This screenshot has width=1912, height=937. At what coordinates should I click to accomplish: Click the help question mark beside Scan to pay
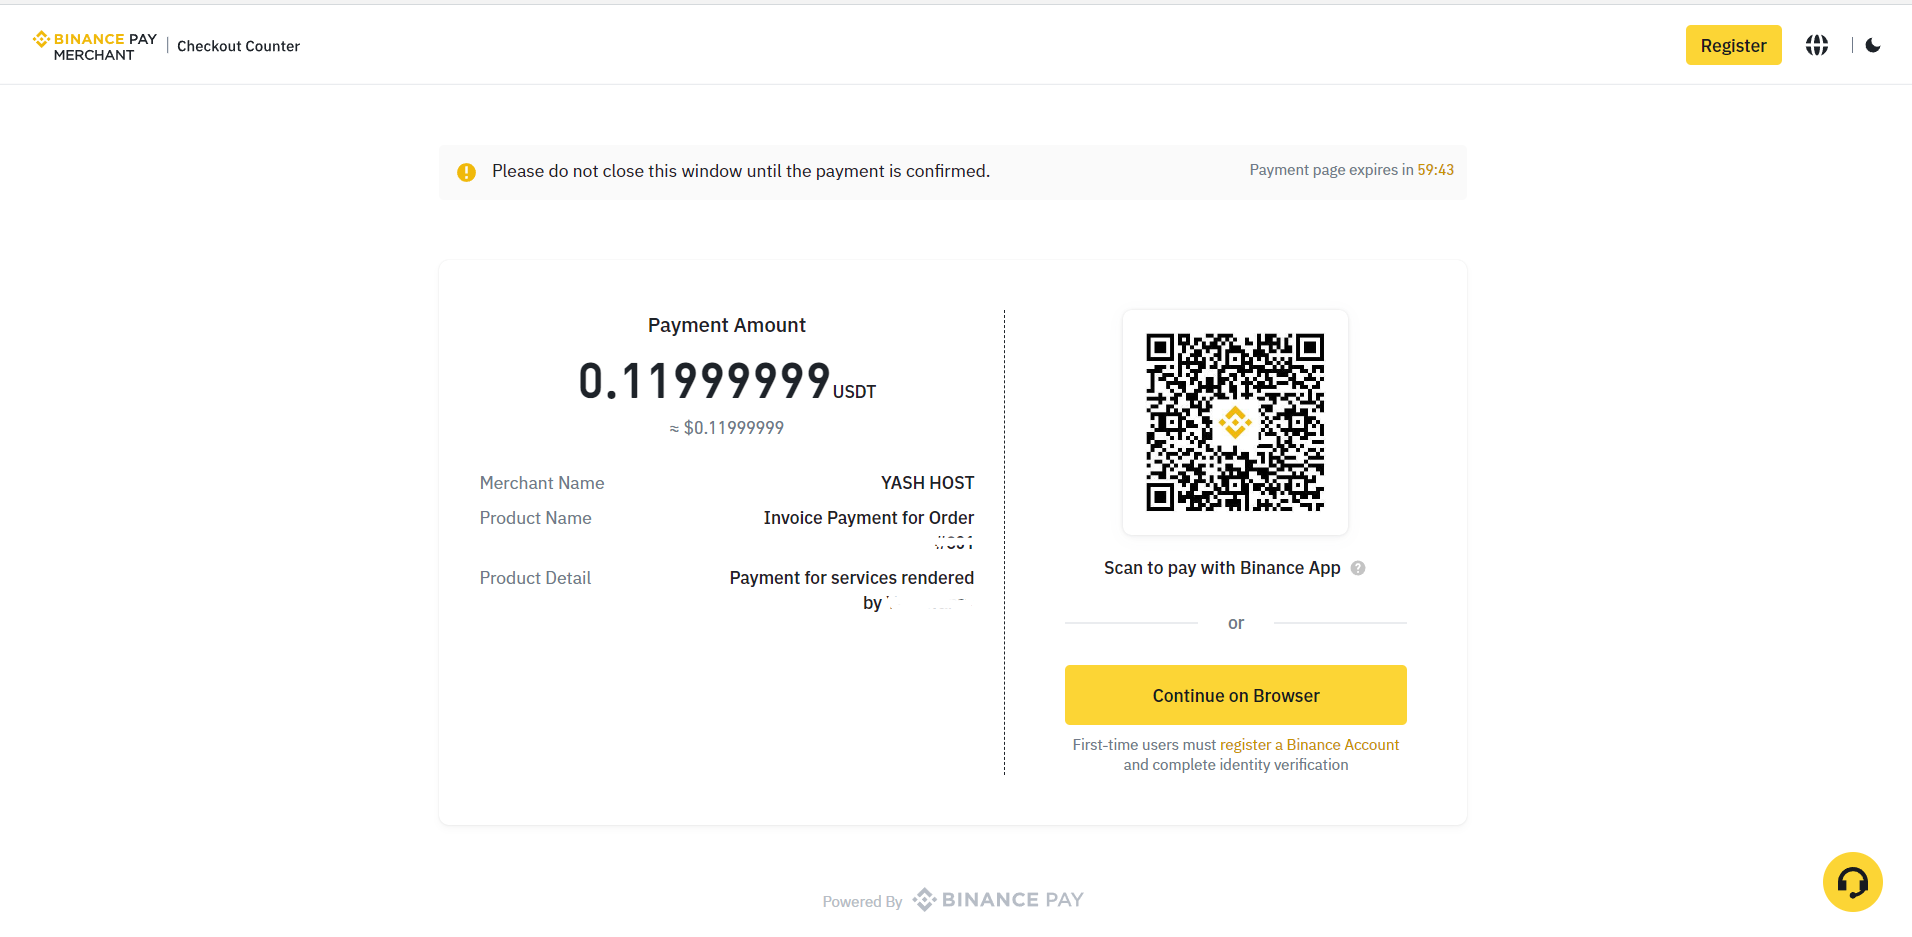pyautogui.click(x=1358, y=568)
